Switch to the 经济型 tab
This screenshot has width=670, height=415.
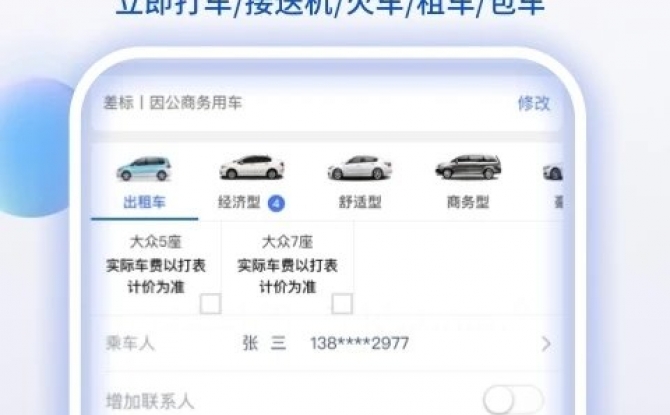239,202
